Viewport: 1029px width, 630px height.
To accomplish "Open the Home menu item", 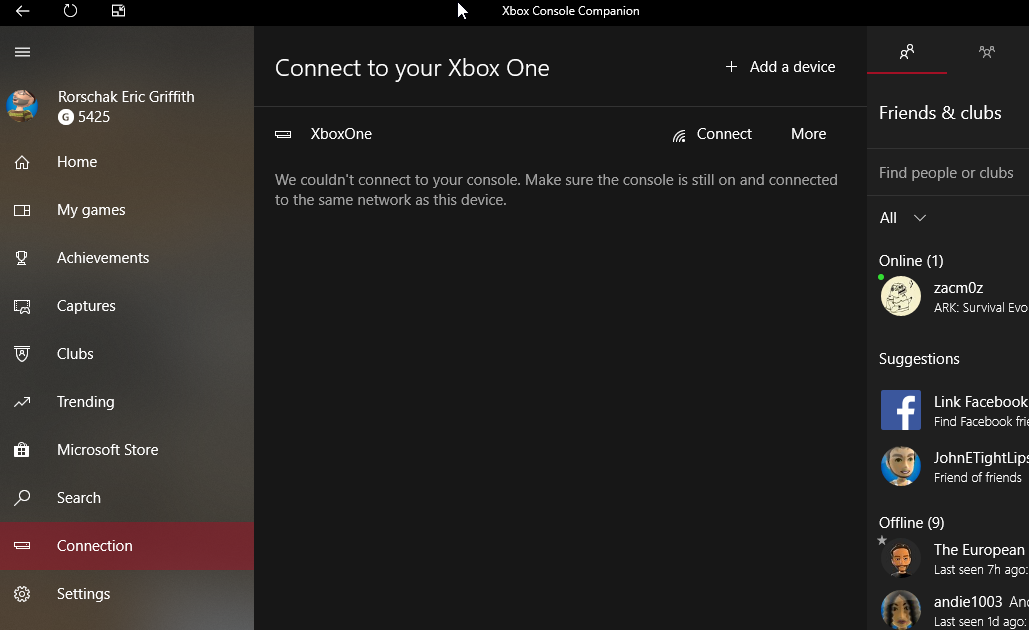I will click(77, 161).
